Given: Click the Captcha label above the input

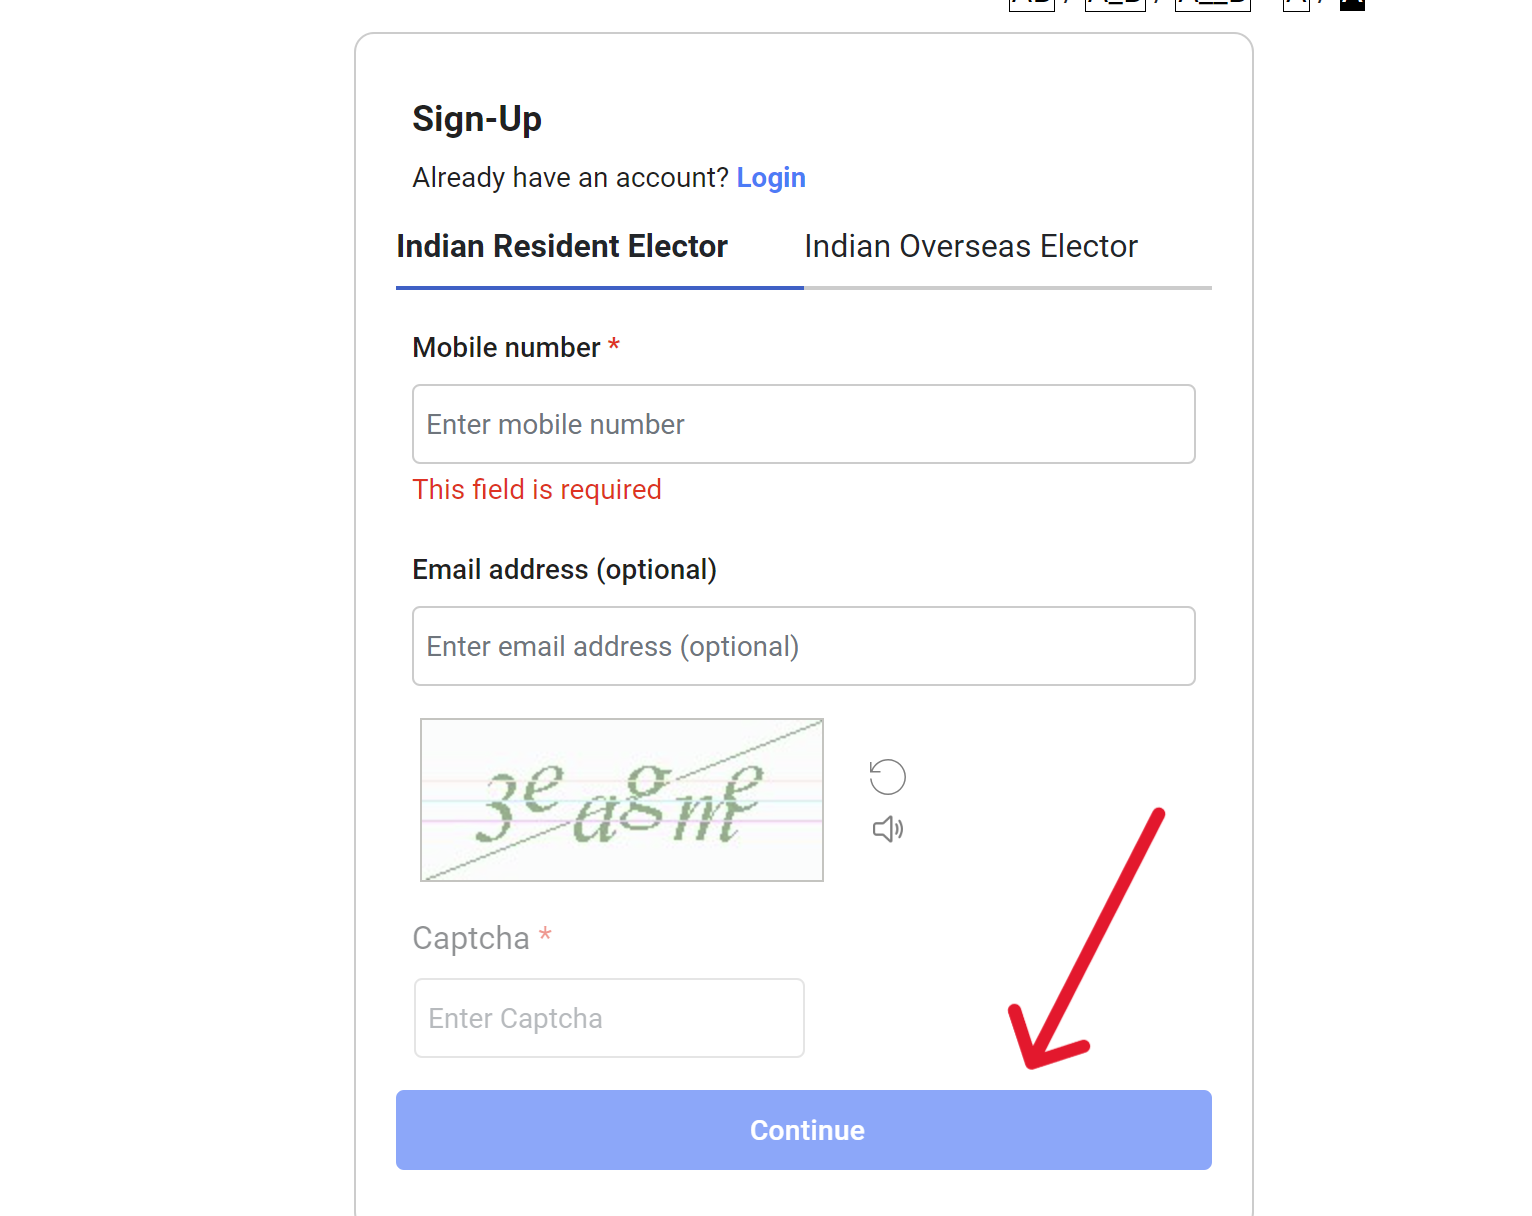Looking at the screenshot, I should (x=471, y=937).
